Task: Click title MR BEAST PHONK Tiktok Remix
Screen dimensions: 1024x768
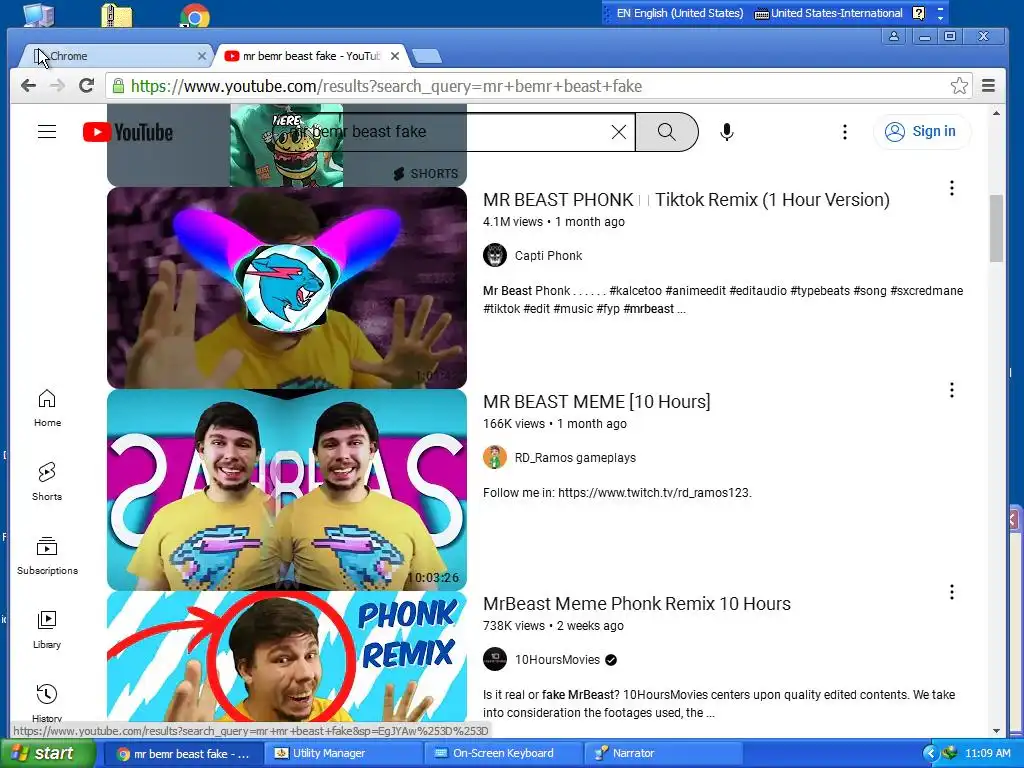Action: 686,200
